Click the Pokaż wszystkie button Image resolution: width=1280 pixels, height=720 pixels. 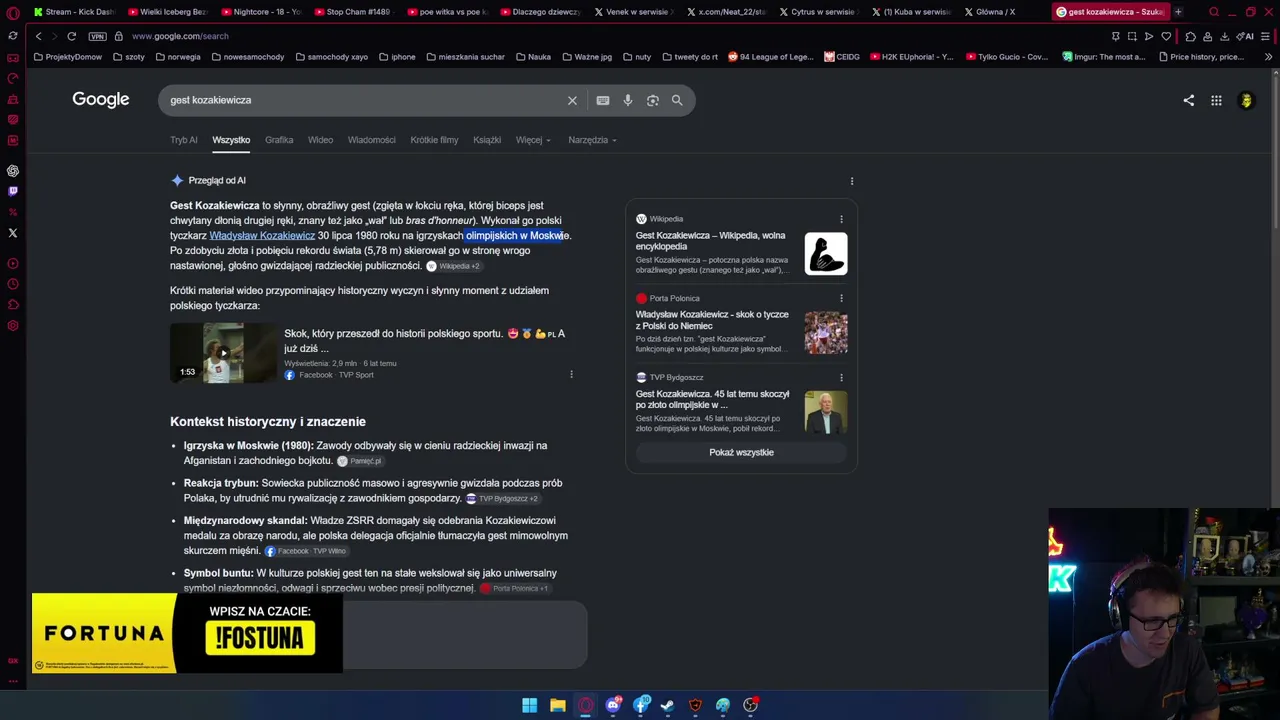click(x=741, y=452)
